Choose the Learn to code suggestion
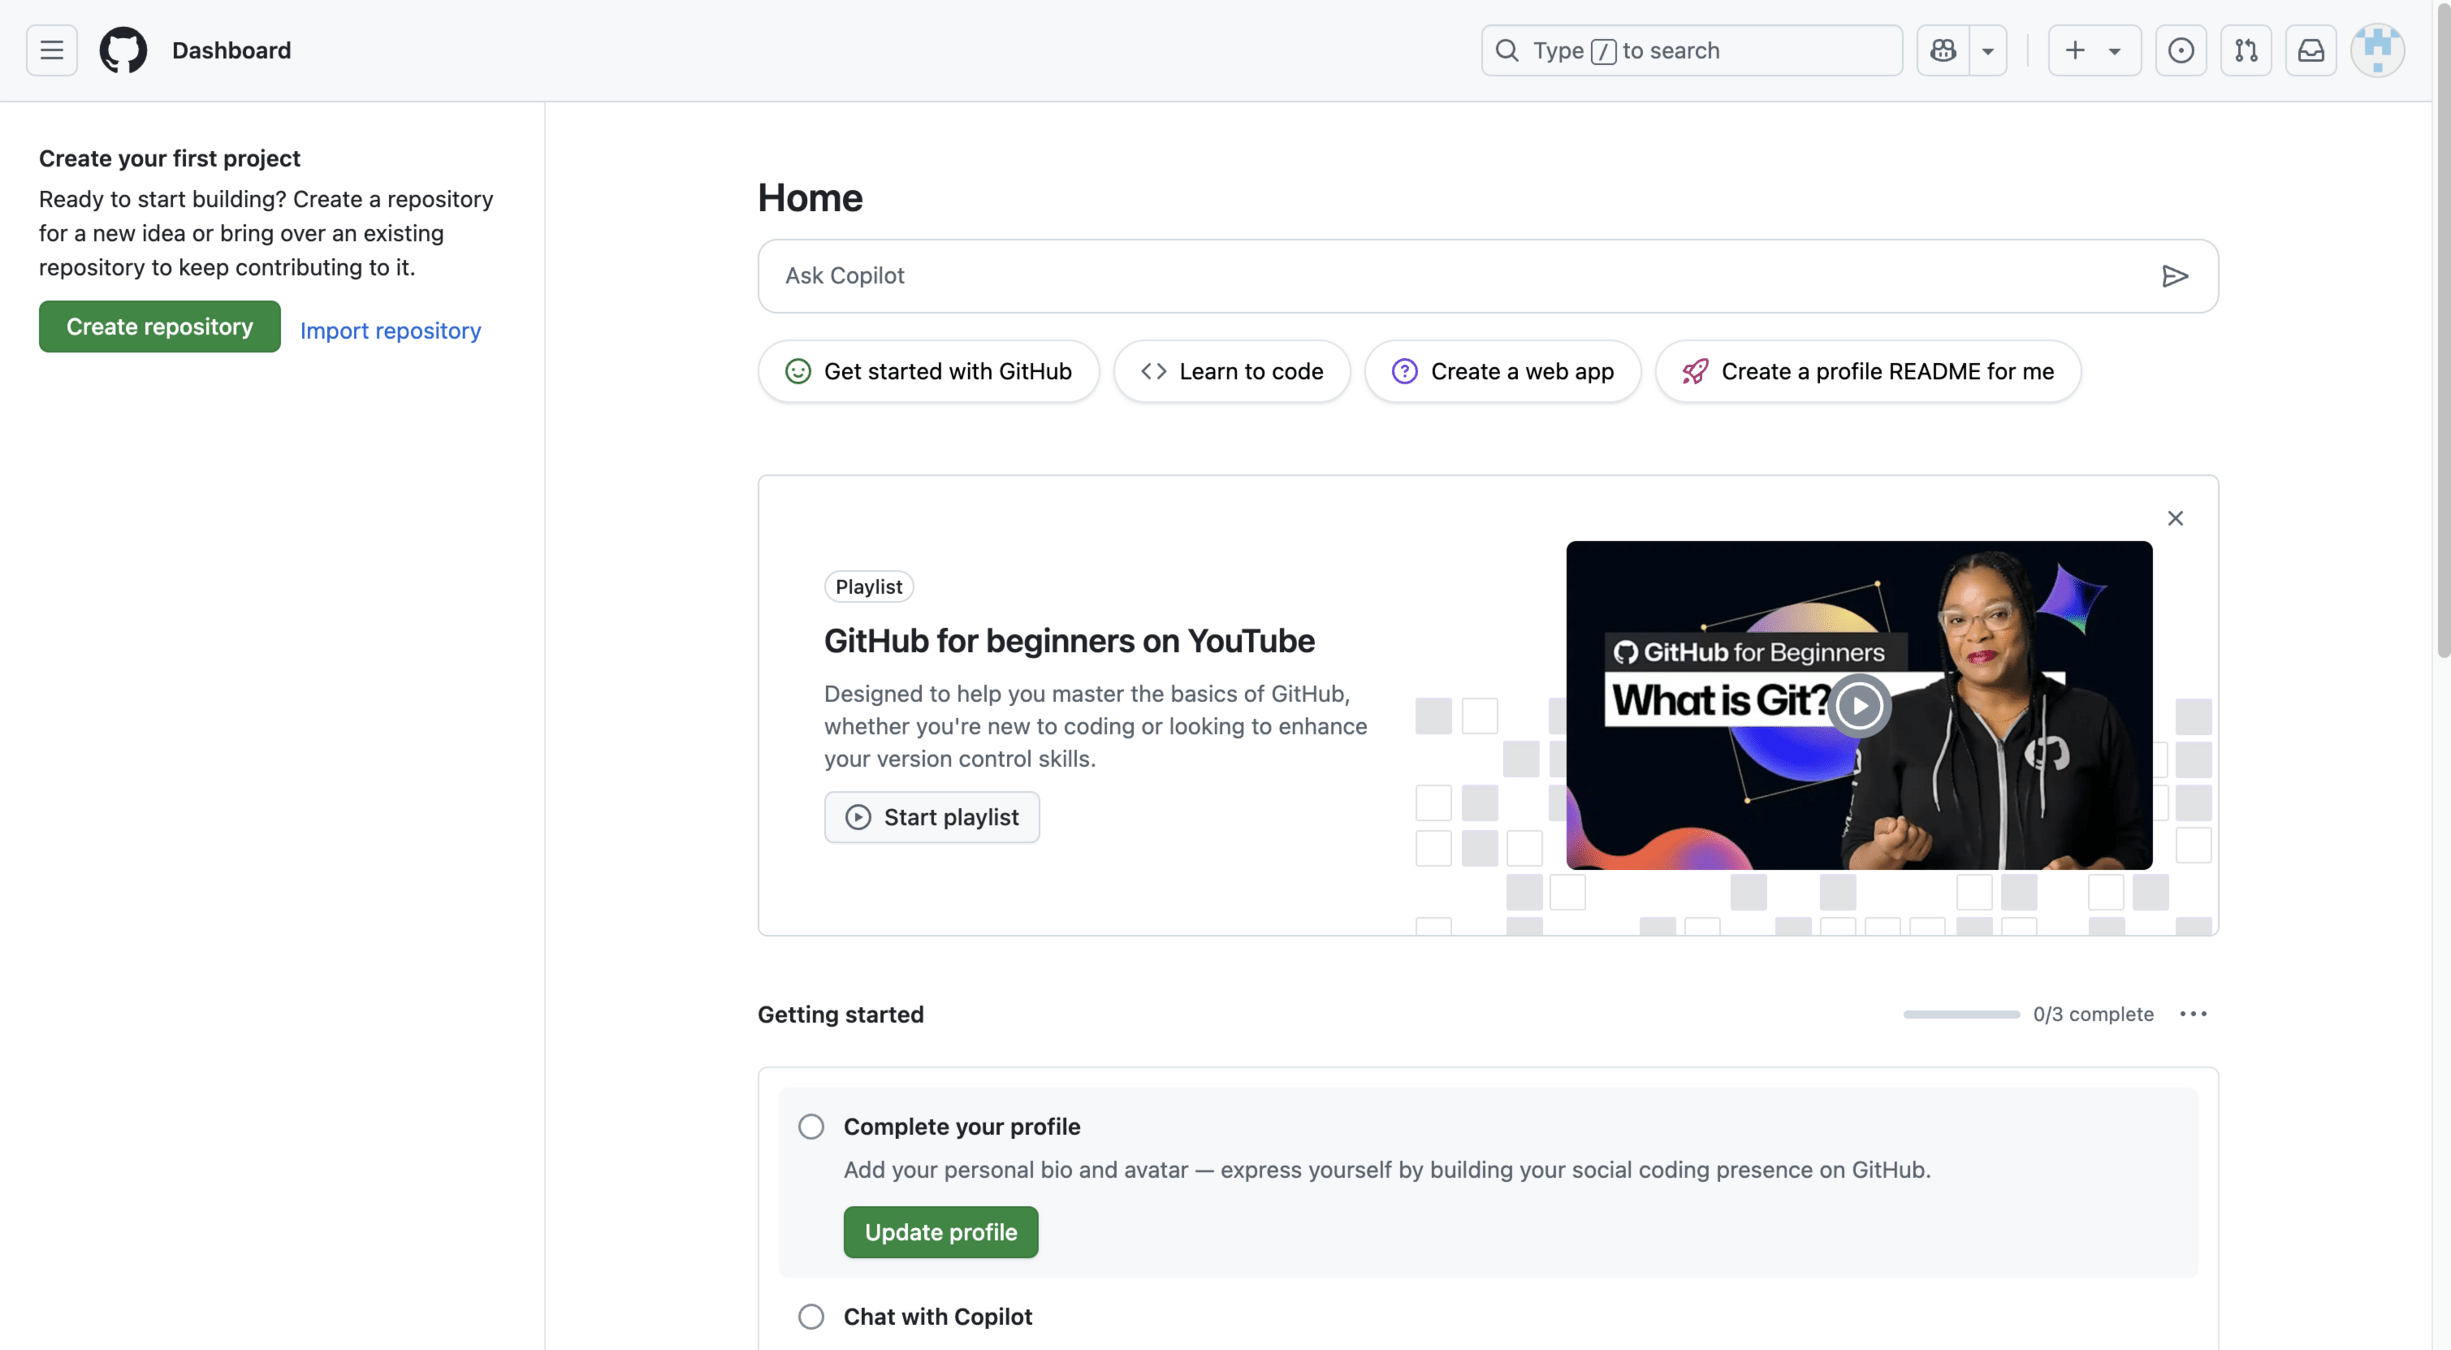Viewport: 2451px width, 1350px height. click(x=1231, y=371)
